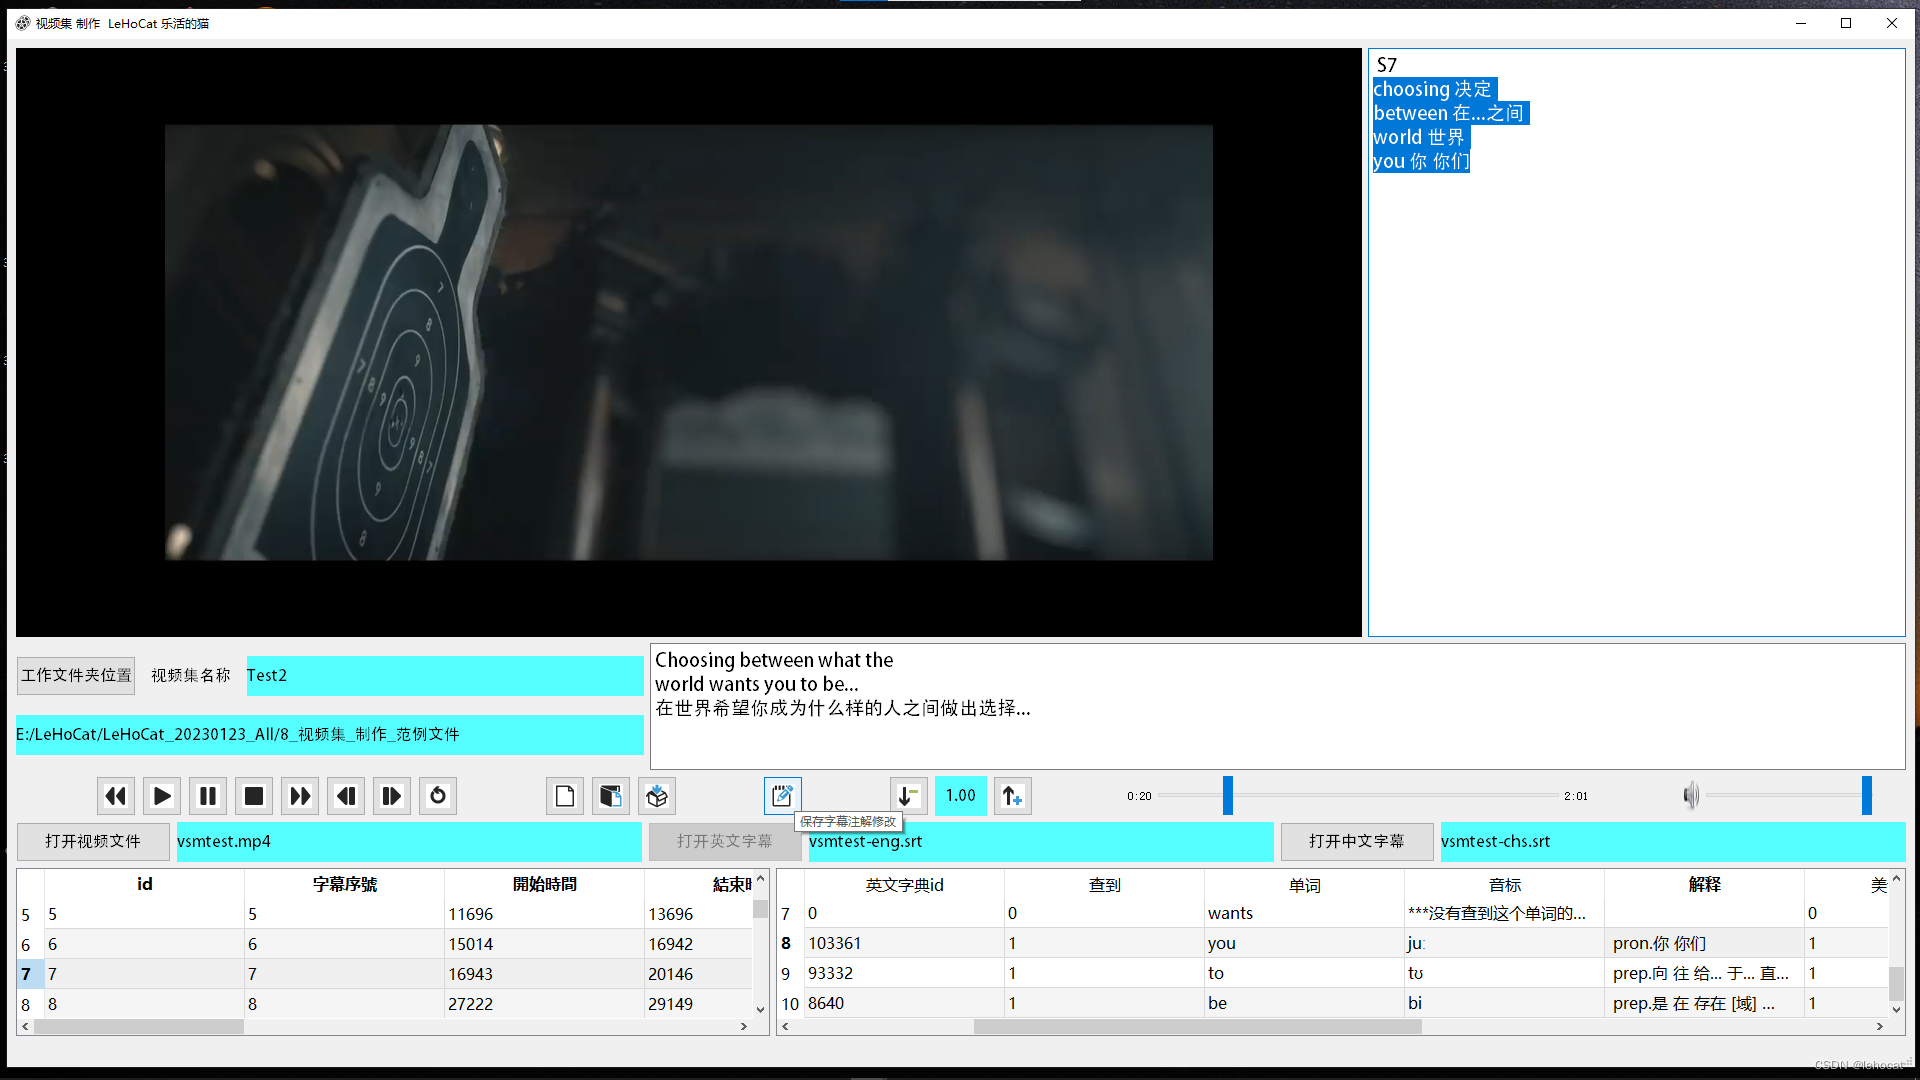Click the save subtitle annotation edit icon
The height and width of the screenshot is (1080, 1920).
(x=782, y=796)
